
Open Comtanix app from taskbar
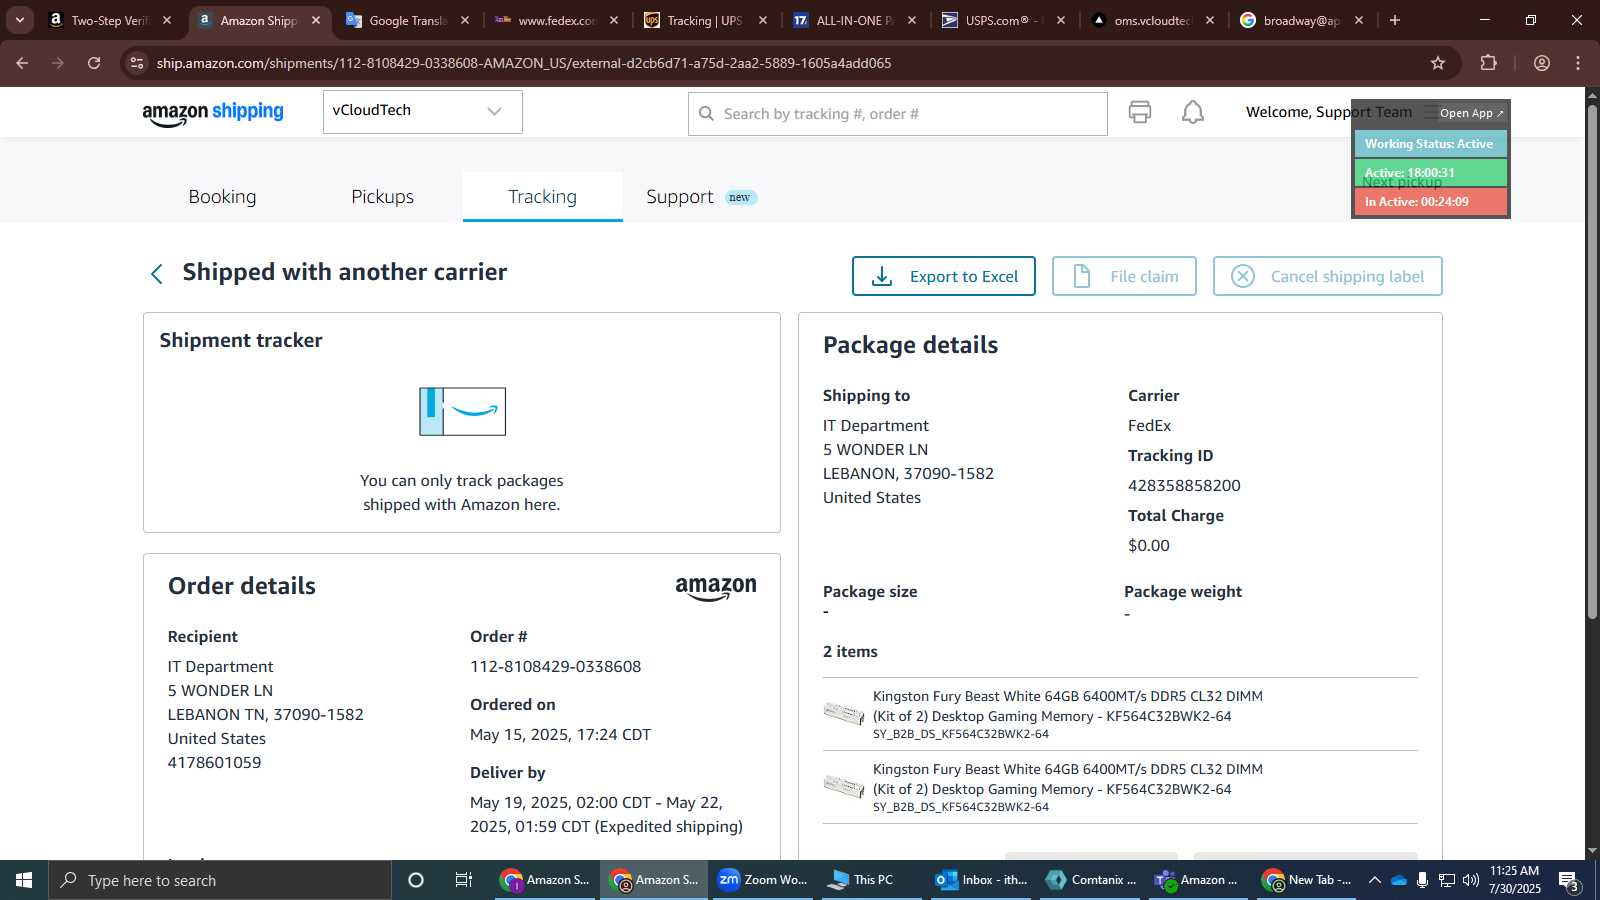point(1090,880)
